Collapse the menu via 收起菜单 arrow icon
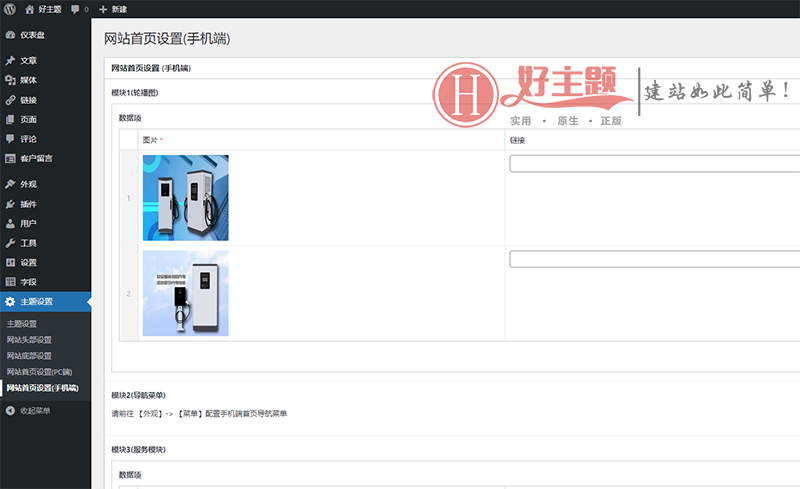The width and height of the screenshot is (800, 489). click(10, 410)
